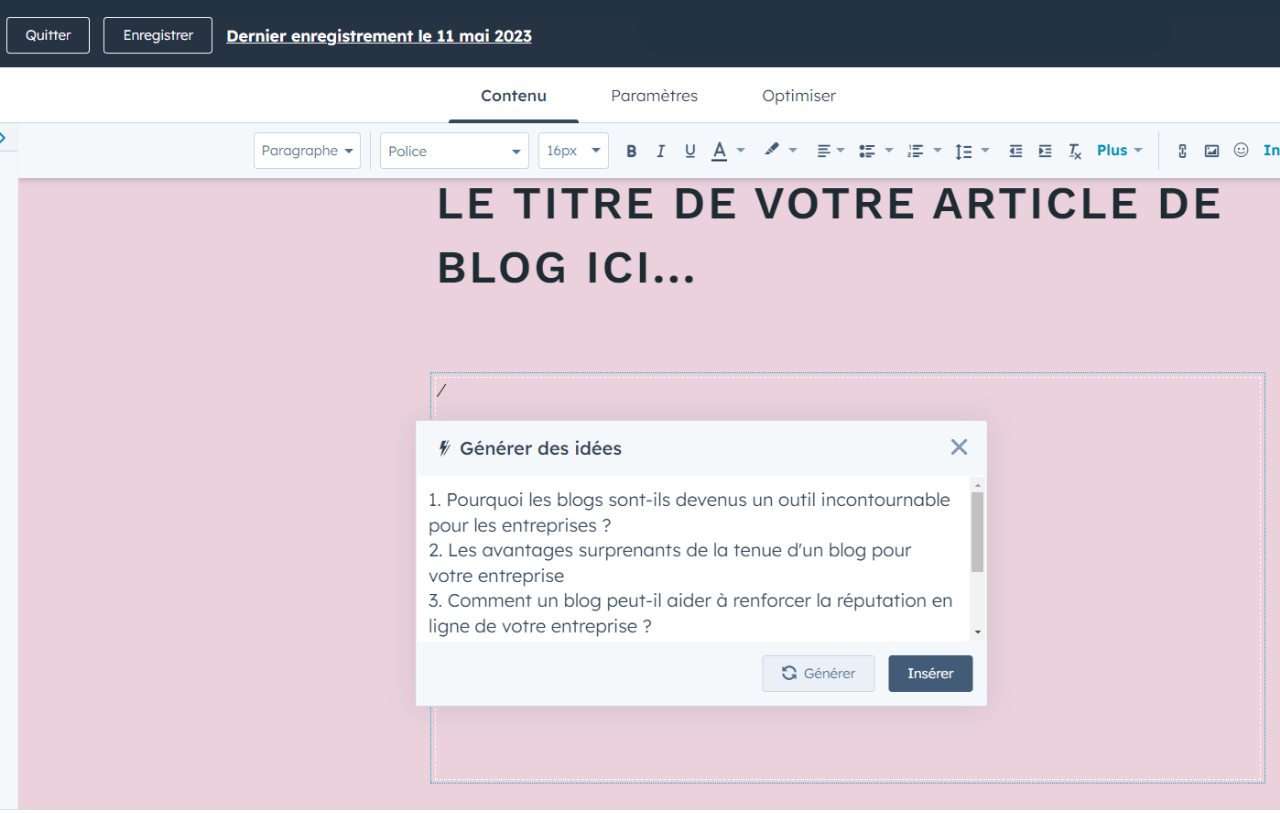Click the ideas list scrollbar
The width and height of the screenshot is (1280, 813).
tap(977, 532)
